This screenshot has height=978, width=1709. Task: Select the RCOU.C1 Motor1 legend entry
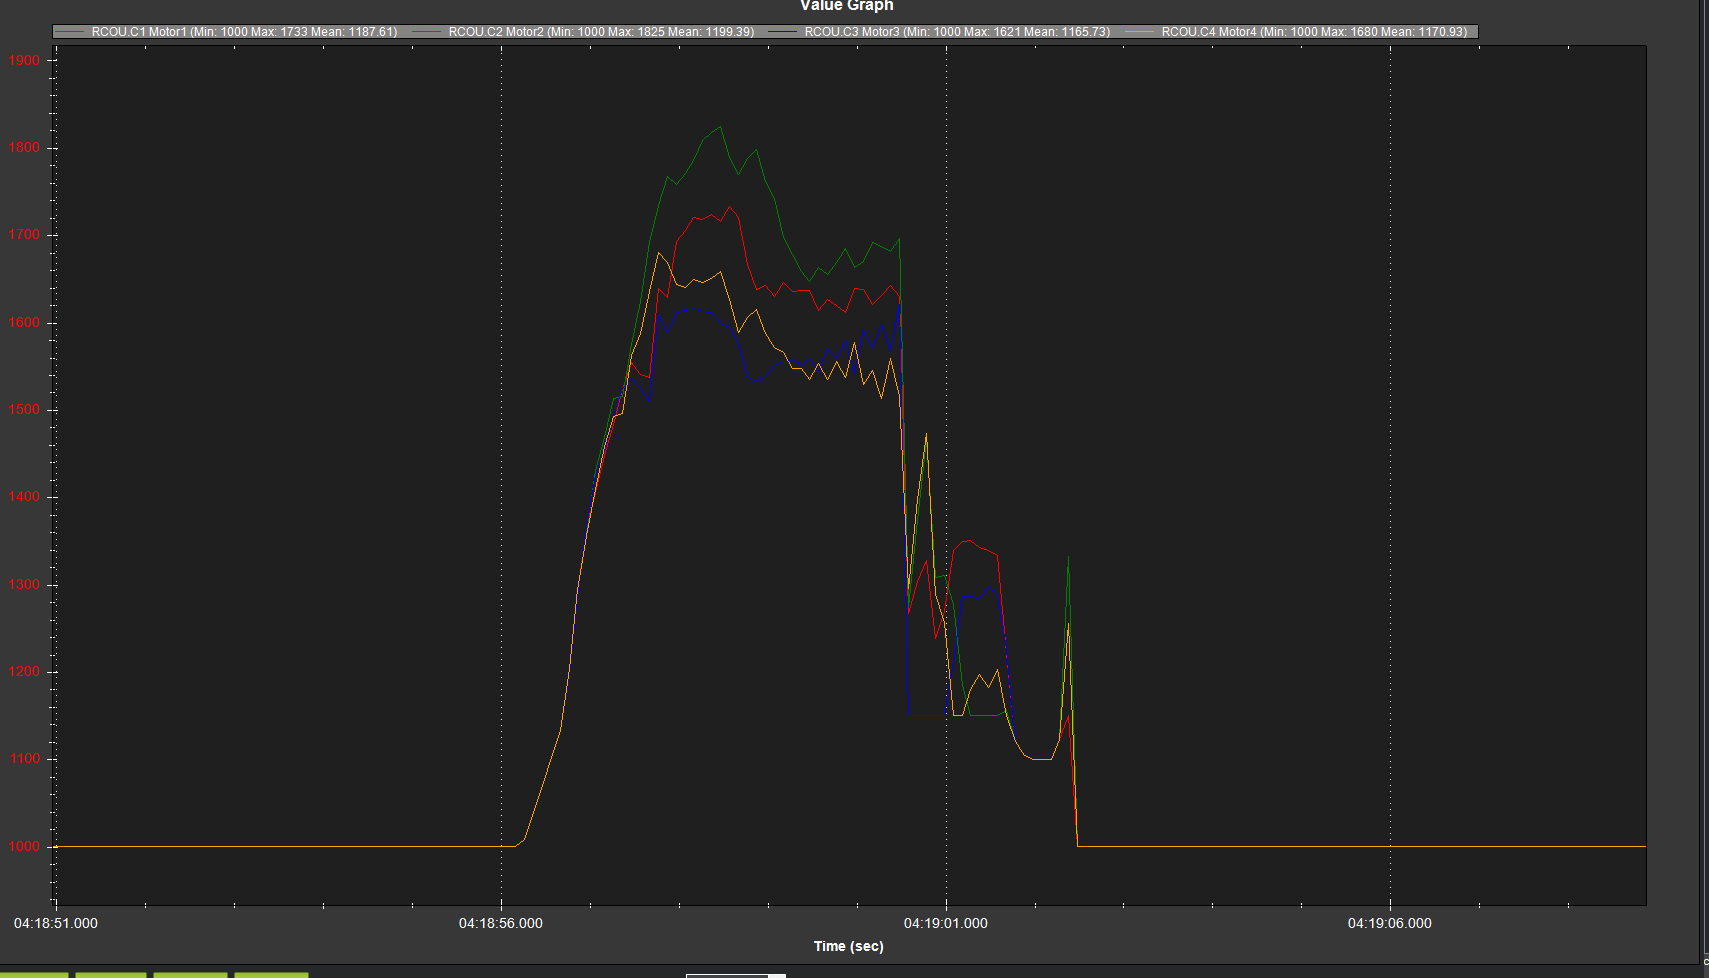pos(226,32)
